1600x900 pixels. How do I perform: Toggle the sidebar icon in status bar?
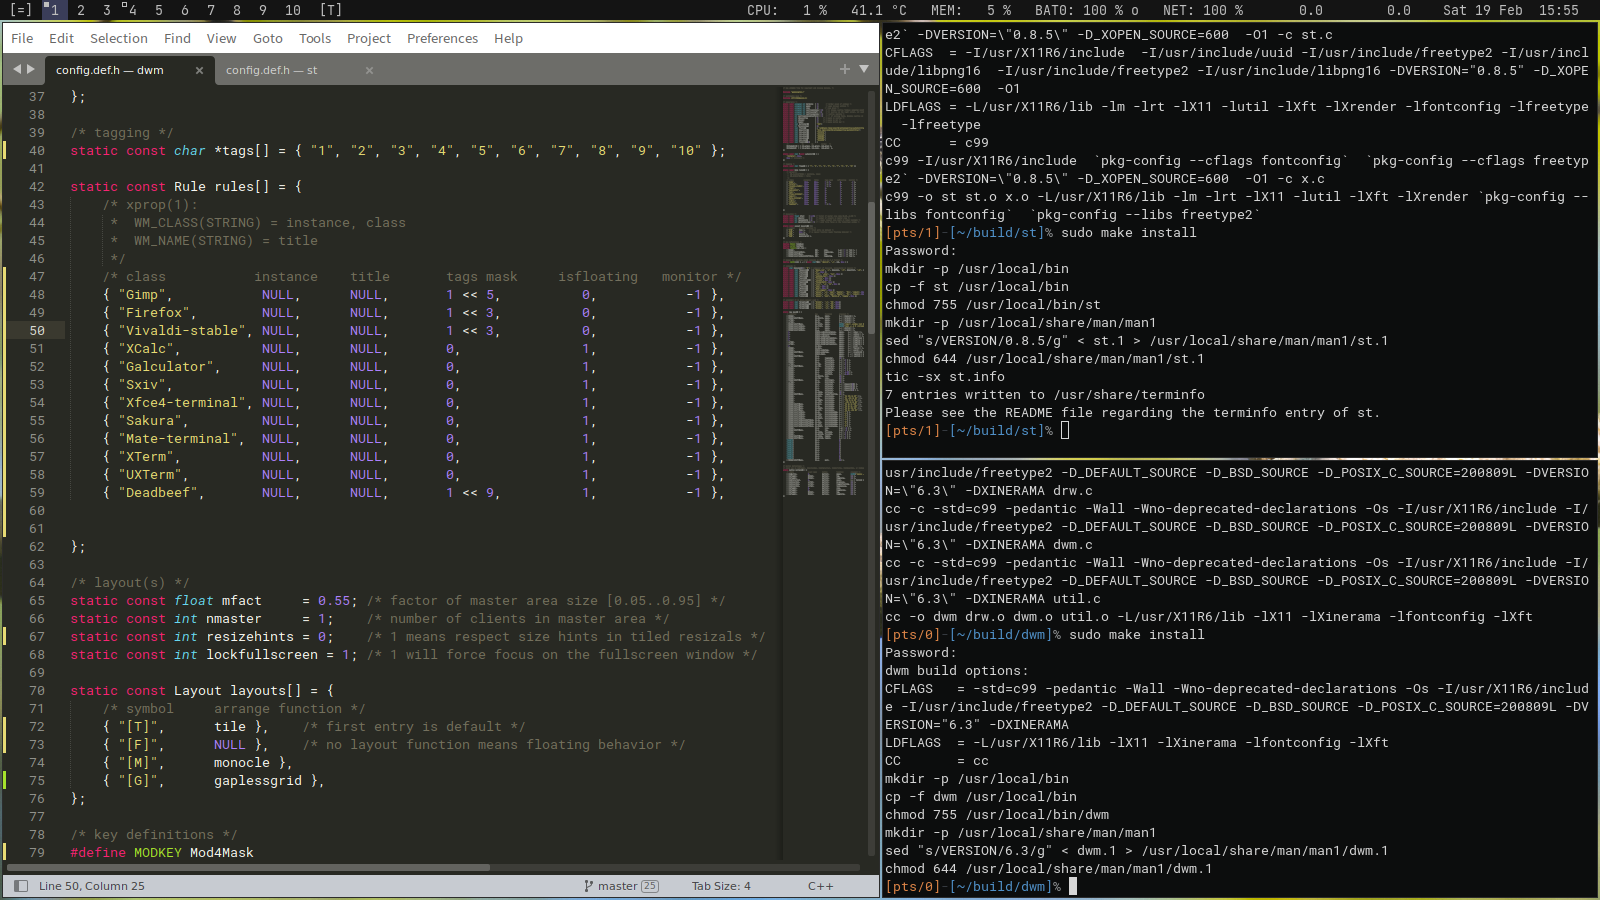21,886
